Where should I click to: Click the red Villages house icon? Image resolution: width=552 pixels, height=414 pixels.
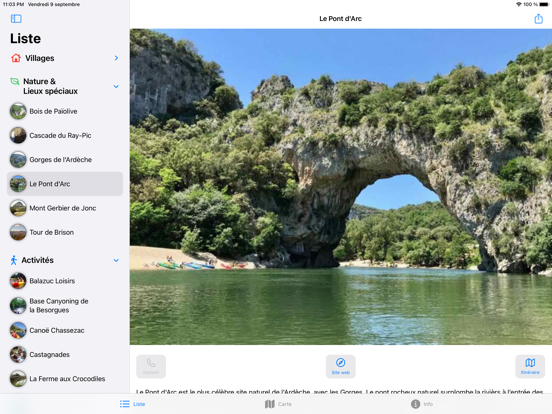click(x=16, y=58)
